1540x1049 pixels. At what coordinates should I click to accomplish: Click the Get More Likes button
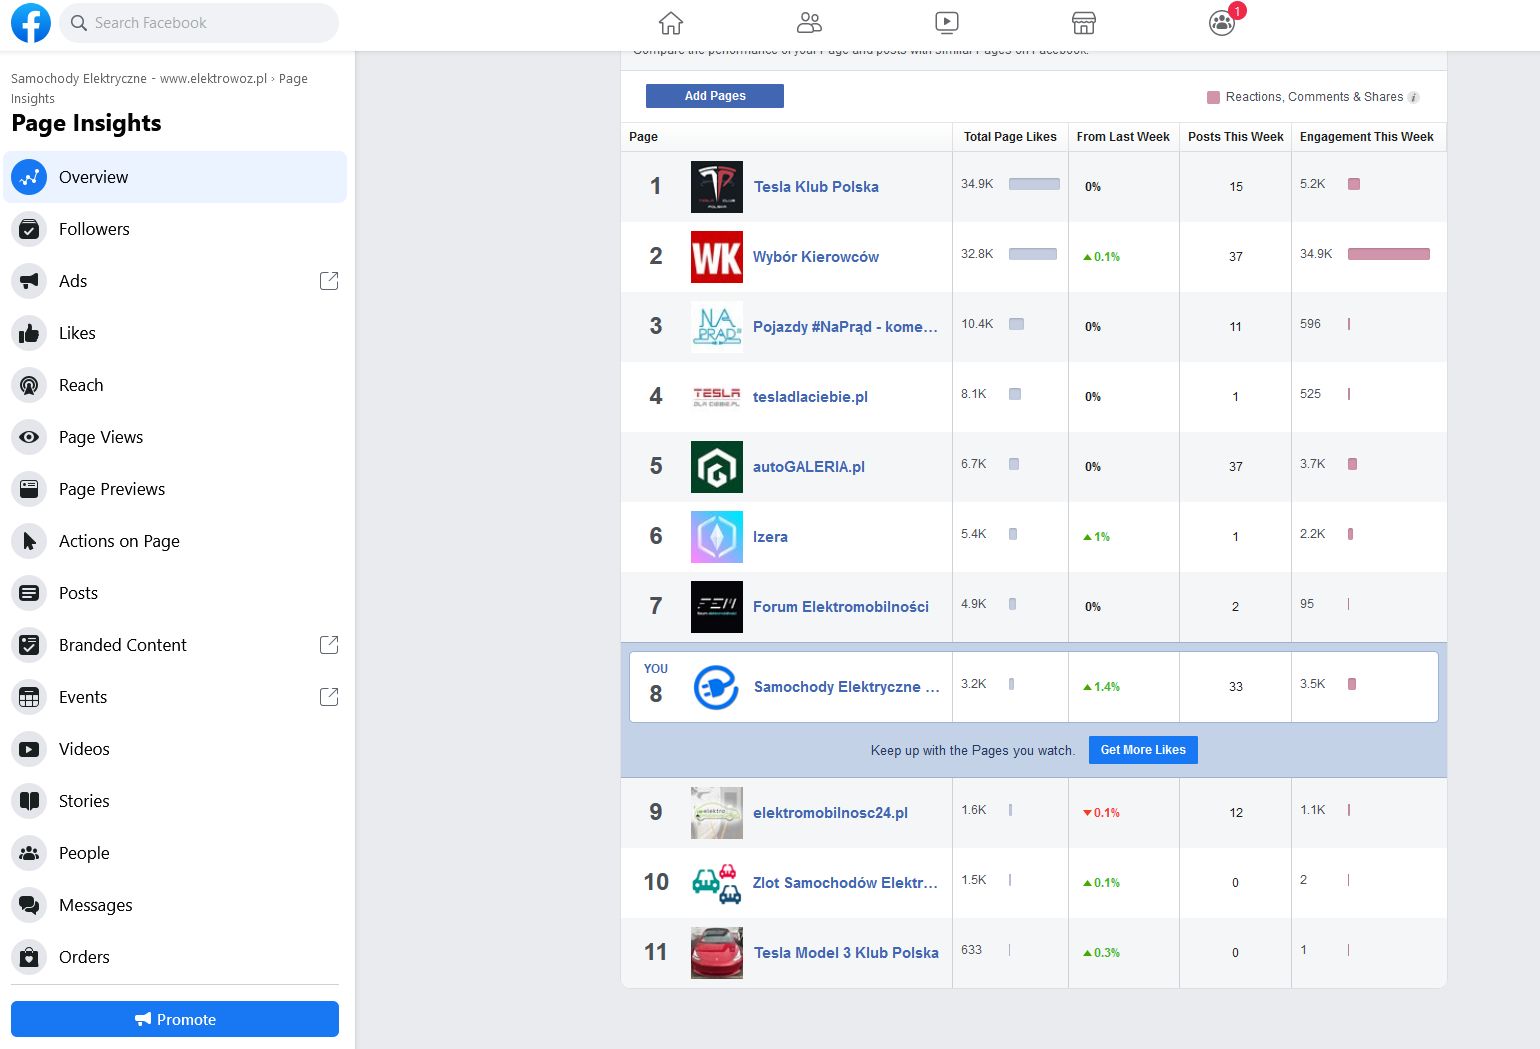click(1143, 750)
